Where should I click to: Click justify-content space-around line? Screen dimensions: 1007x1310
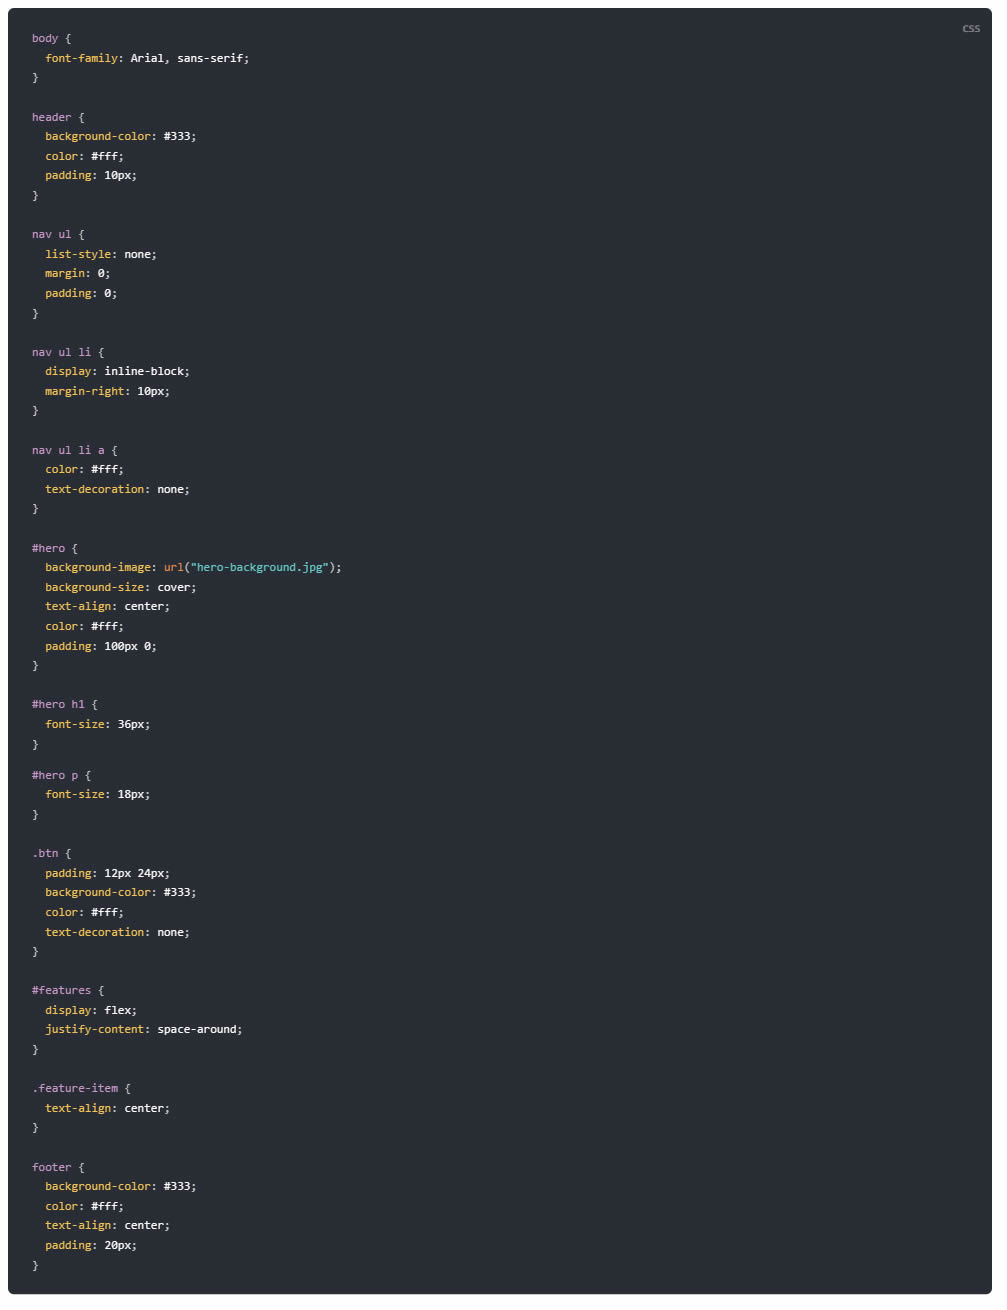click(x=144, y=1029)
